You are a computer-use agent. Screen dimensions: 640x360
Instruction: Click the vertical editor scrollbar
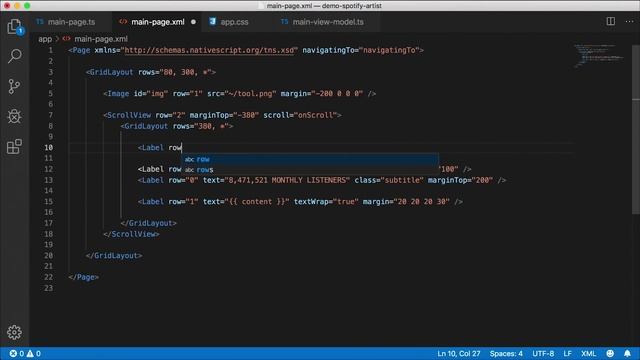636,129
